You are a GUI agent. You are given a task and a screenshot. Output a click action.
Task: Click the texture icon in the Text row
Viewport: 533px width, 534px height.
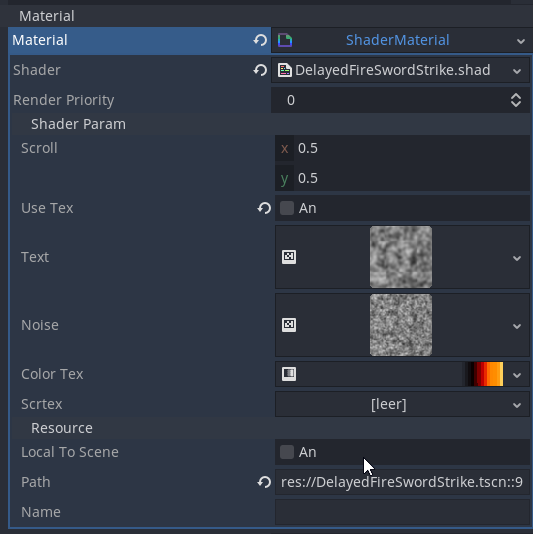coord(289,257)
